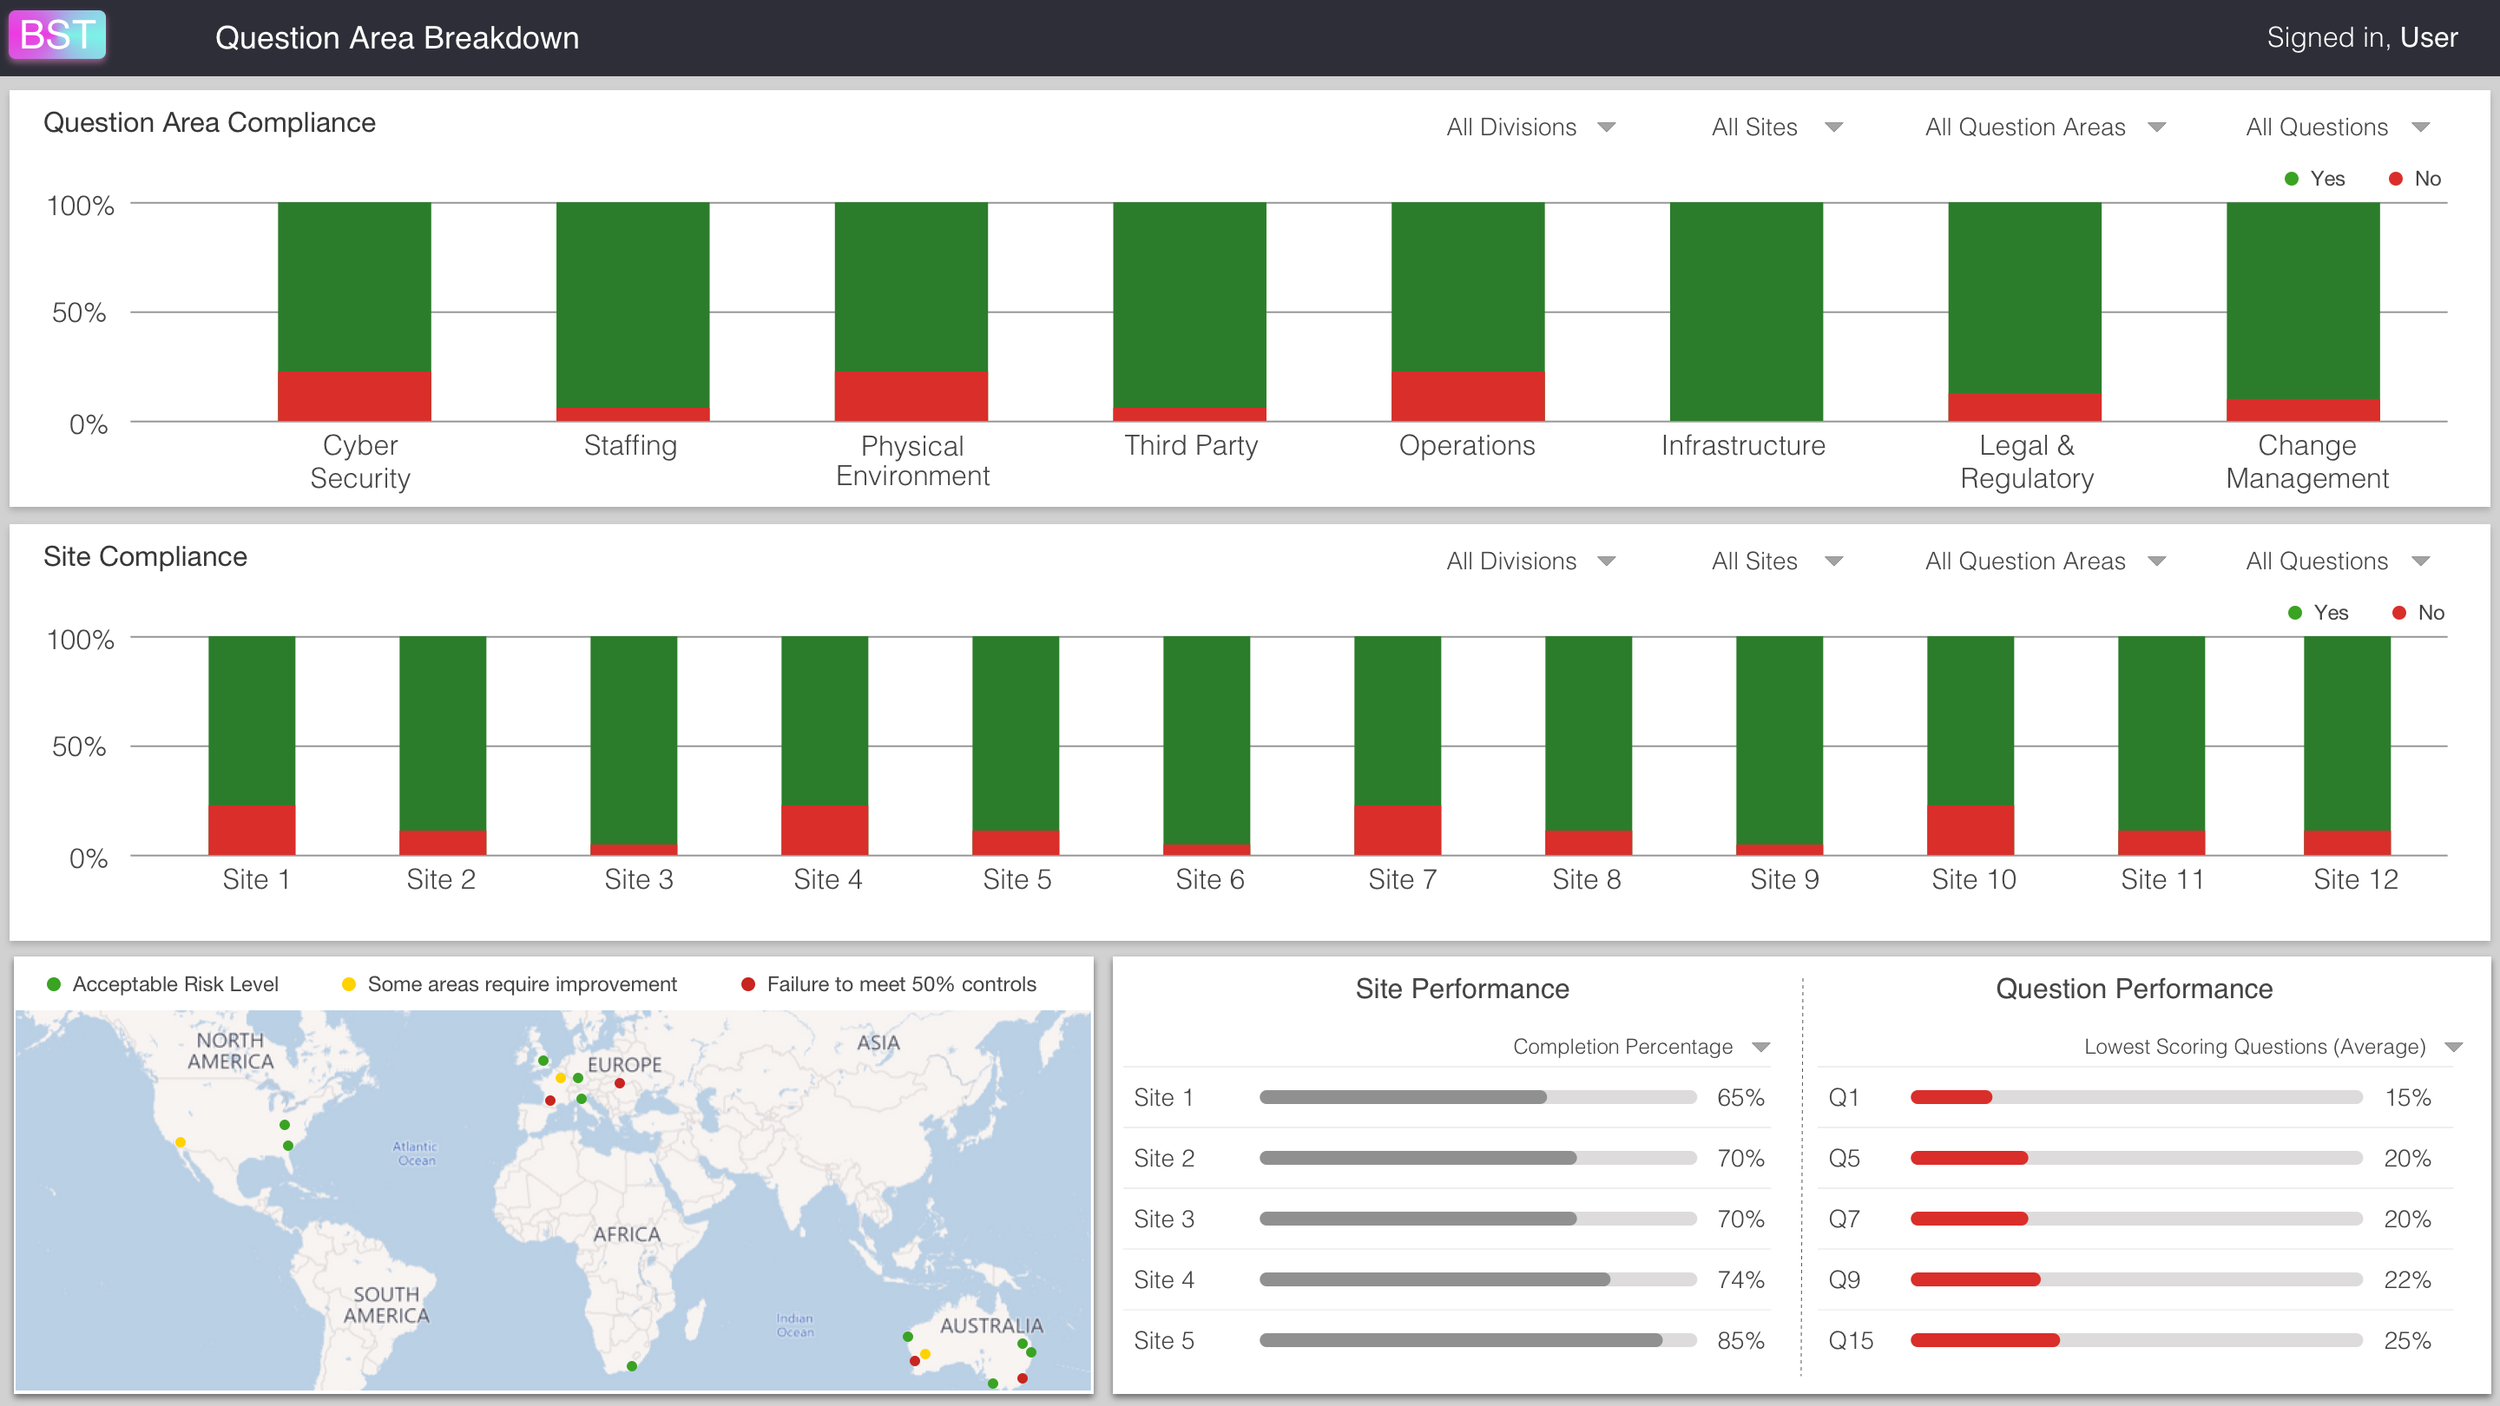
Task: Open the All Divisions dropdown
Action: point(1530,127)
